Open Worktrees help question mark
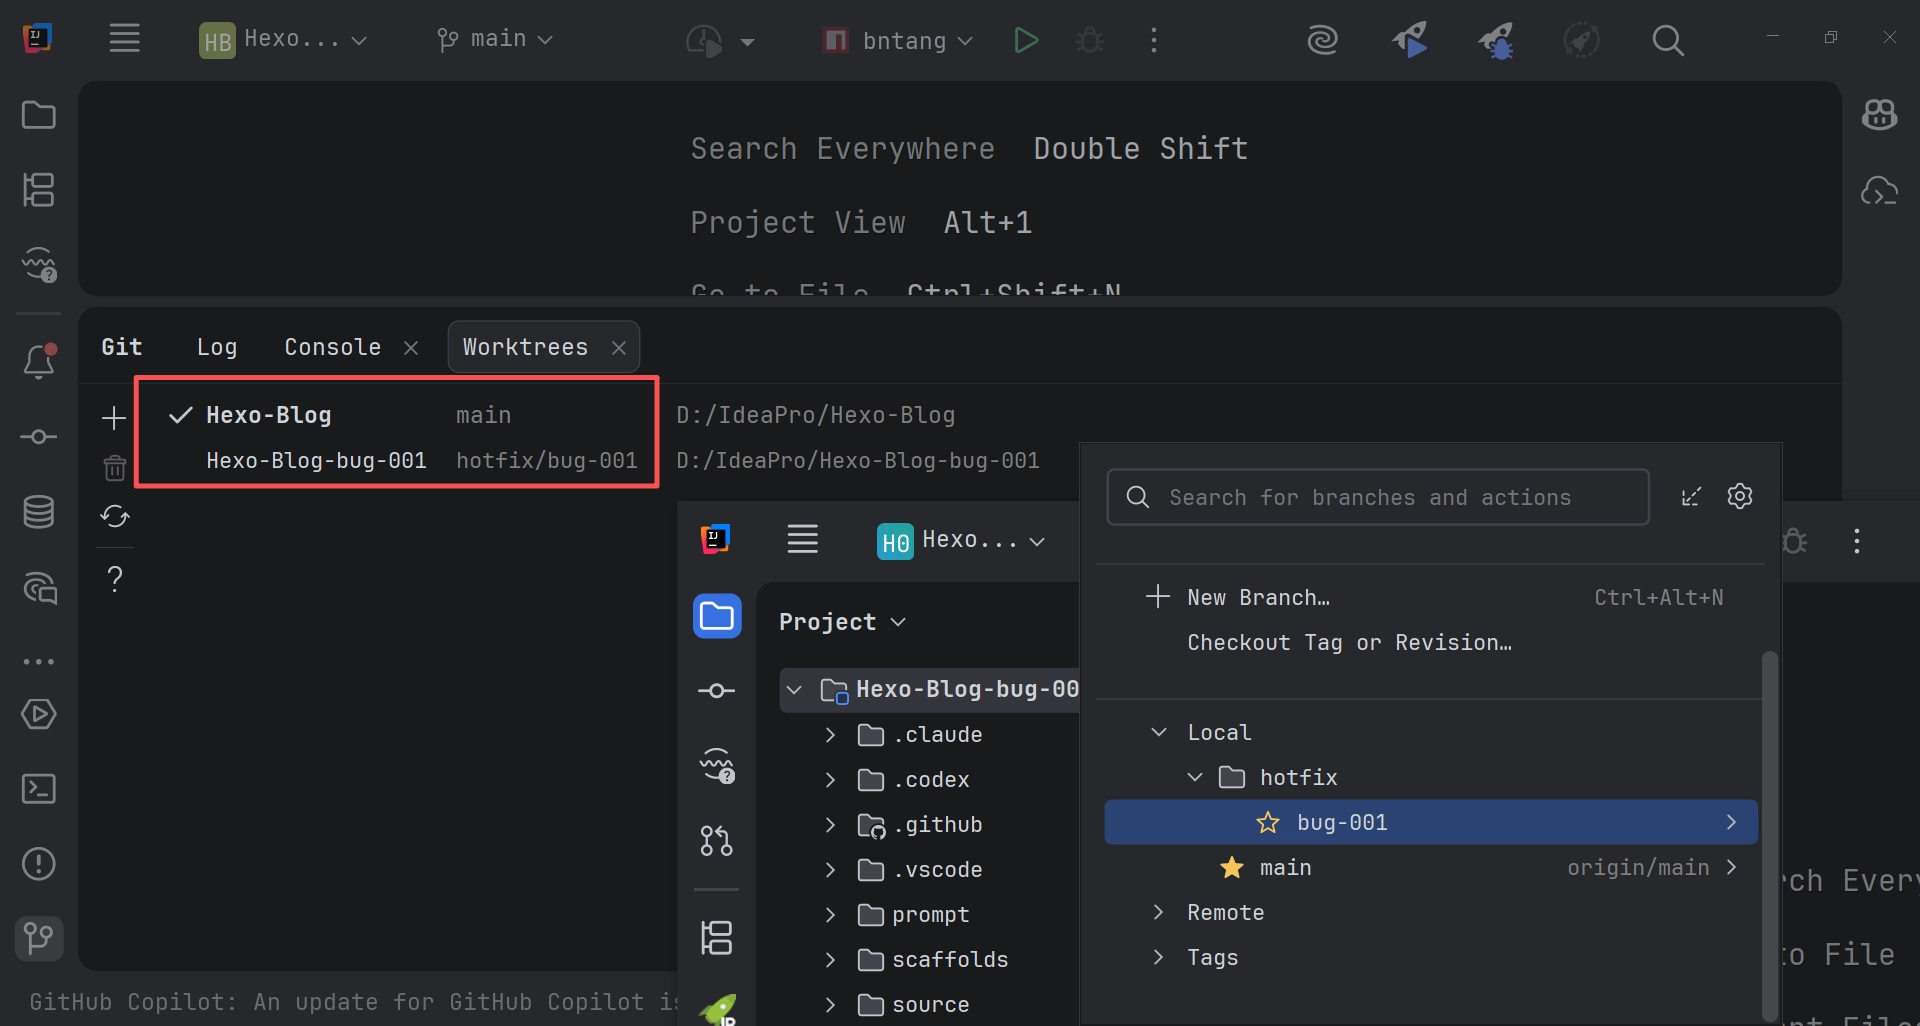The width and height of the screenshot is (1920, 1026). click(115, 578)
